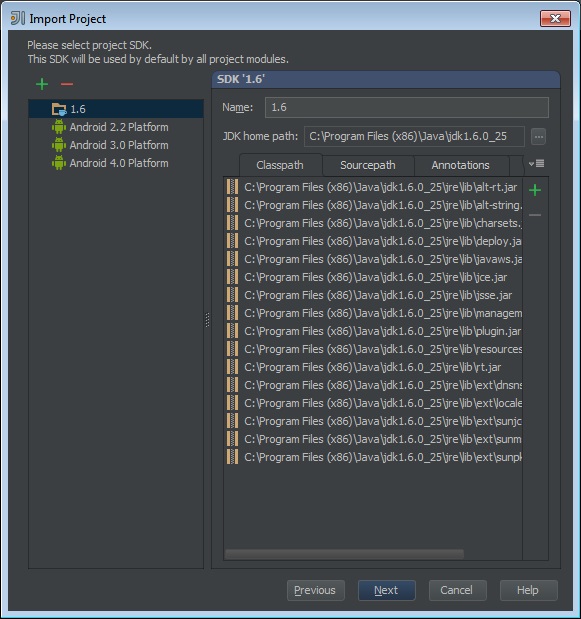
Task: Show the Annotations tab
Action: [x=460, y=165]
